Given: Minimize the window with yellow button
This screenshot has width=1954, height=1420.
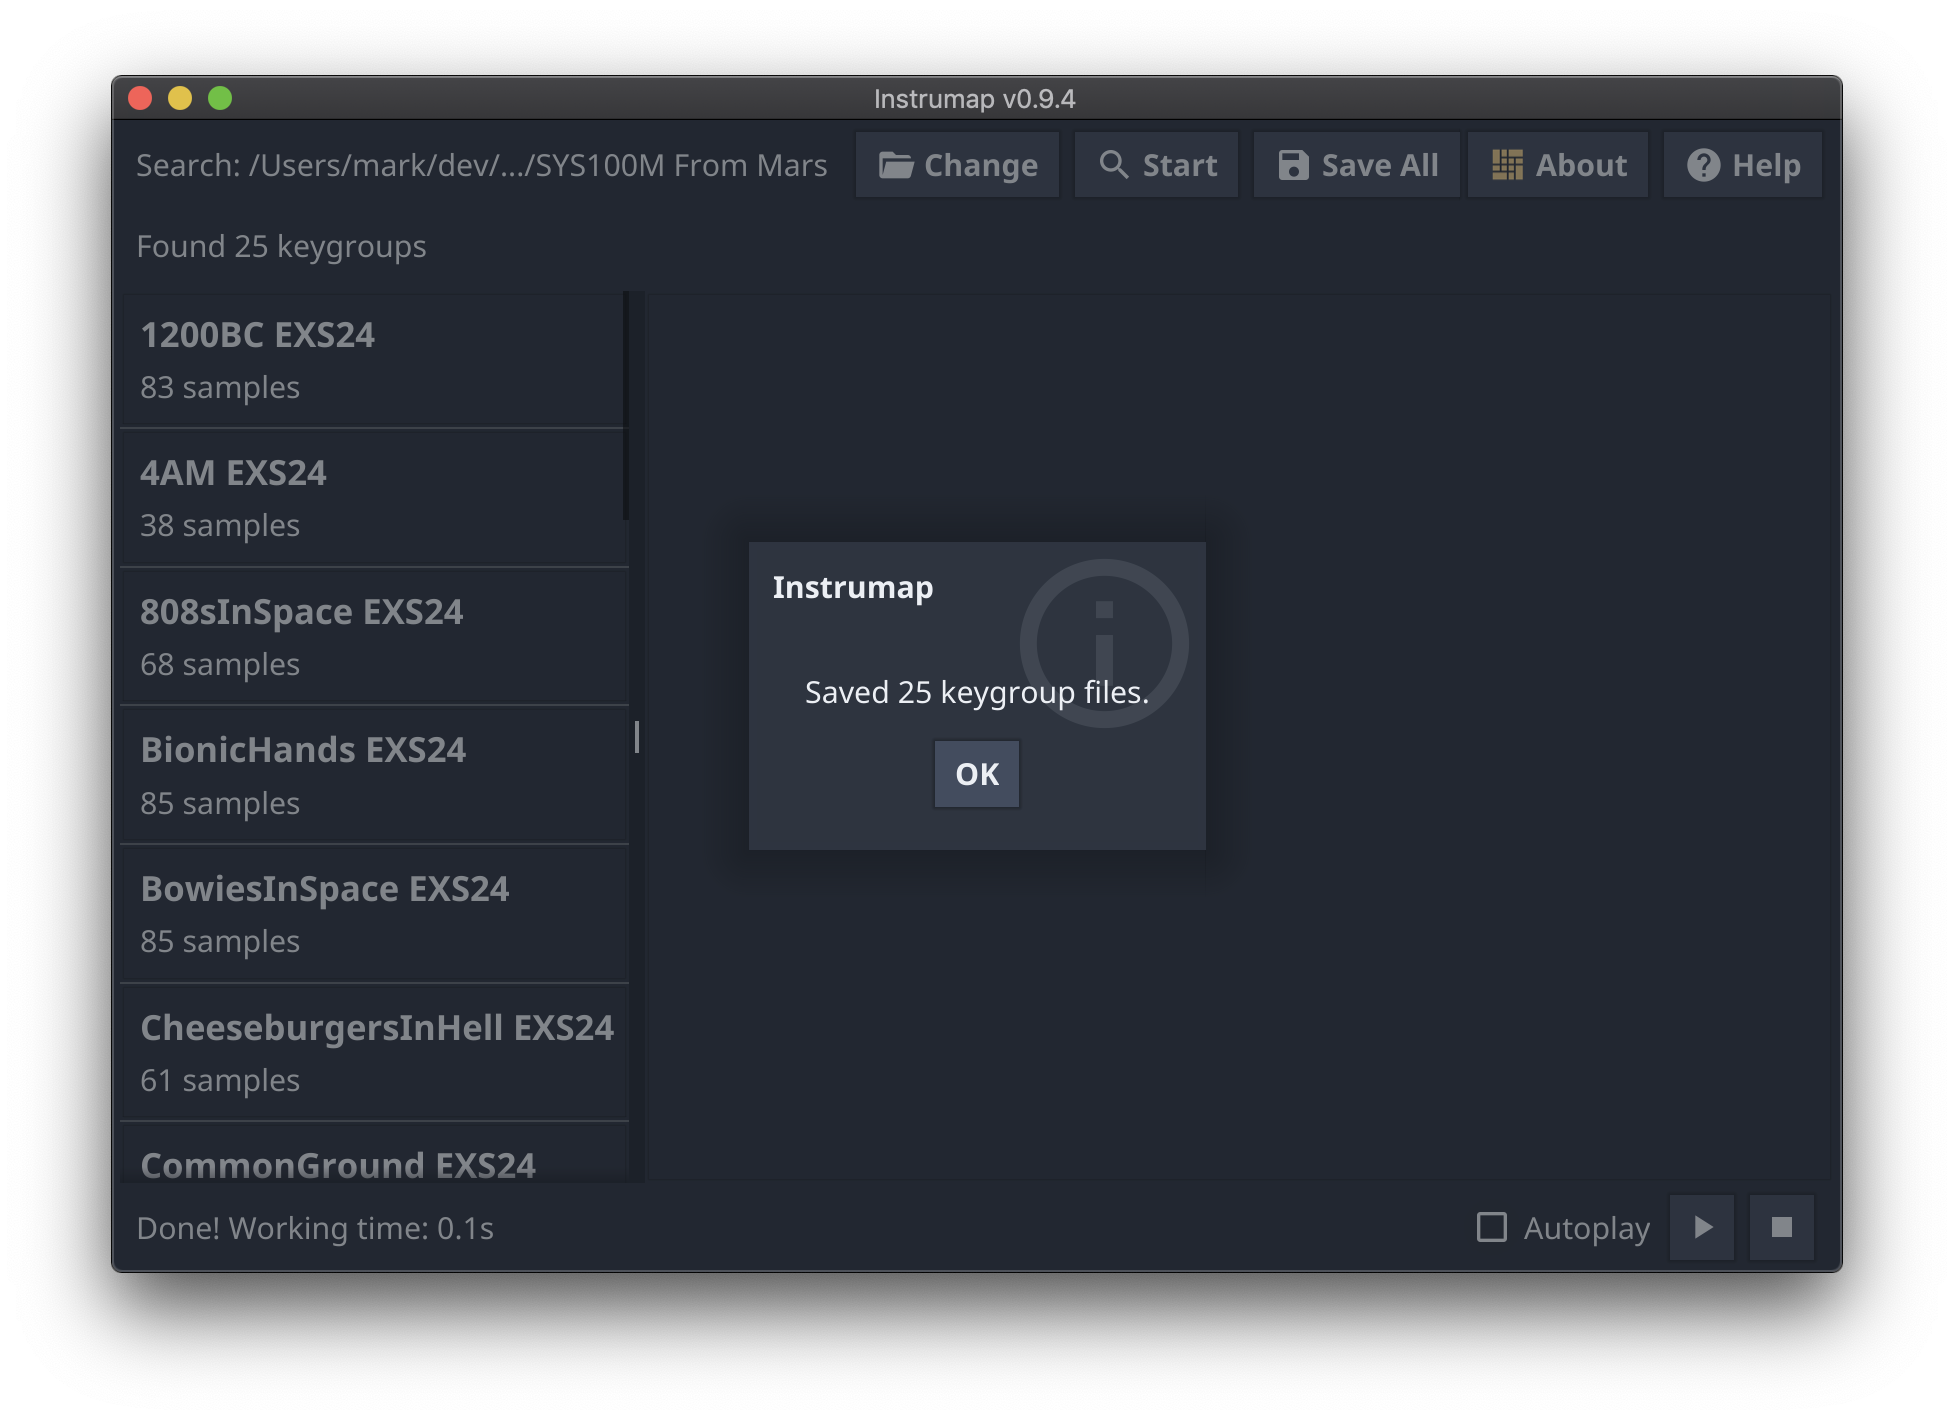Looking at the screenshot, I should (180, 98).
